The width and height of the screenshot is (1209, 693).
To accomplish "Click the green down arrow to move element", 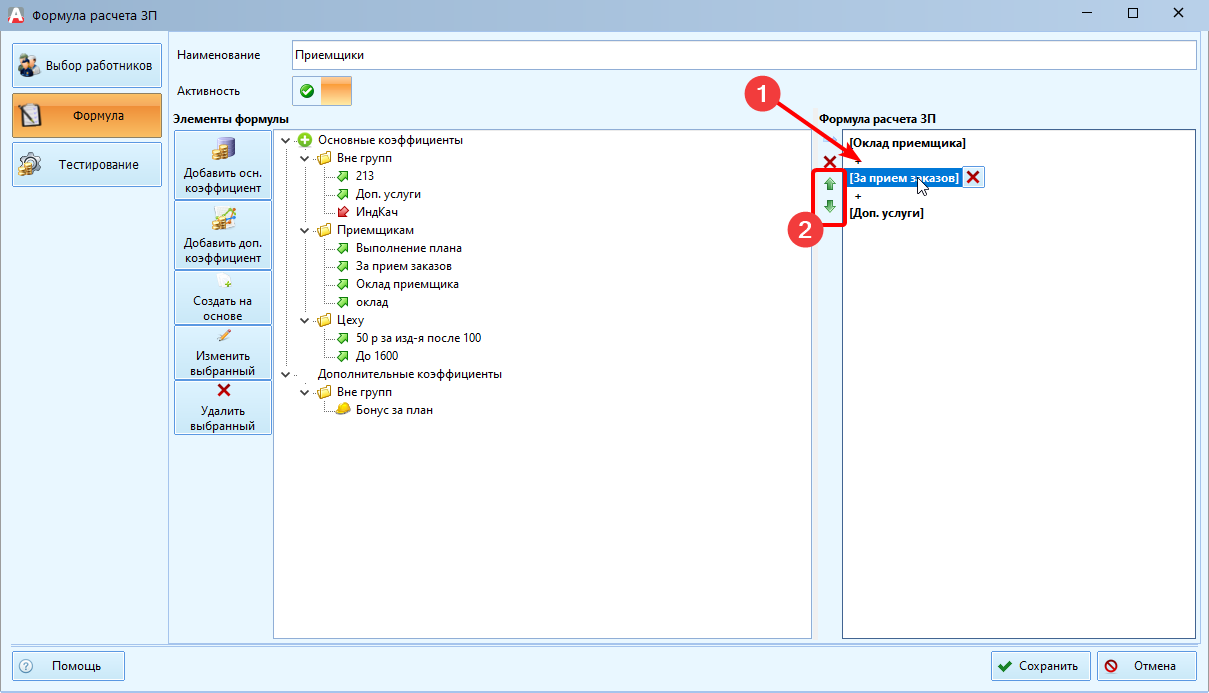I will click(829, 207).
